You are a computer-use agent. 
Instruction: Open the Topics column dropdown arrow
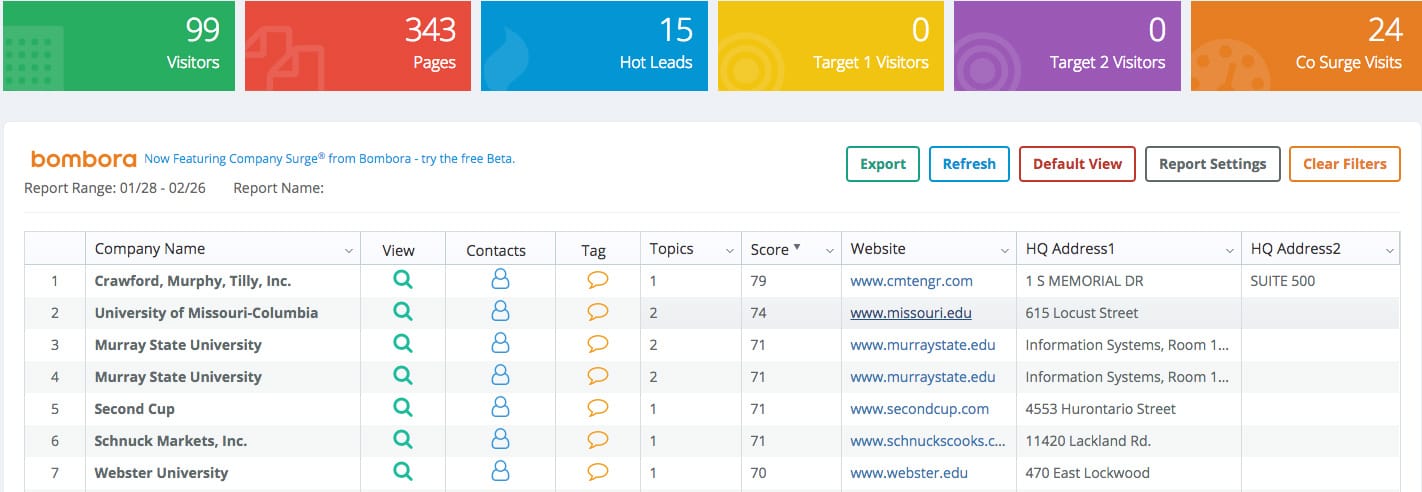pyautogui.click(x=730, y=251)
